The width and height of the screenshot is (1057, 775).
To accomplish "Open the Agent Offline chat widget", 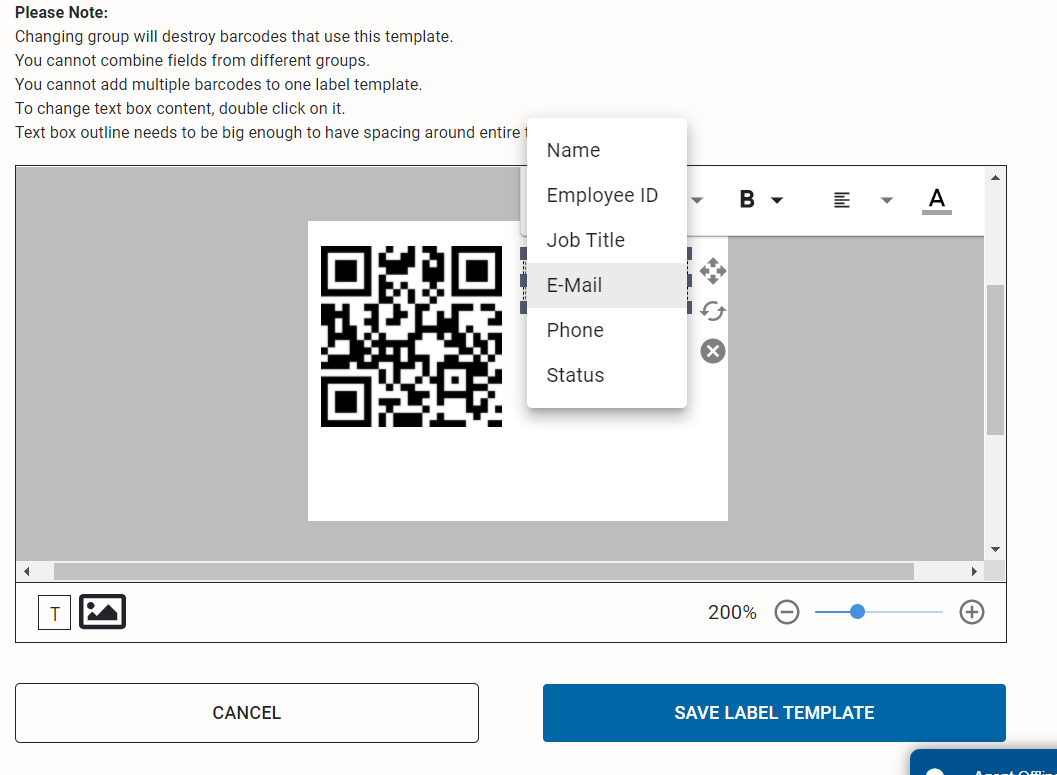I will pyautogui.click(x=984, y=762).
